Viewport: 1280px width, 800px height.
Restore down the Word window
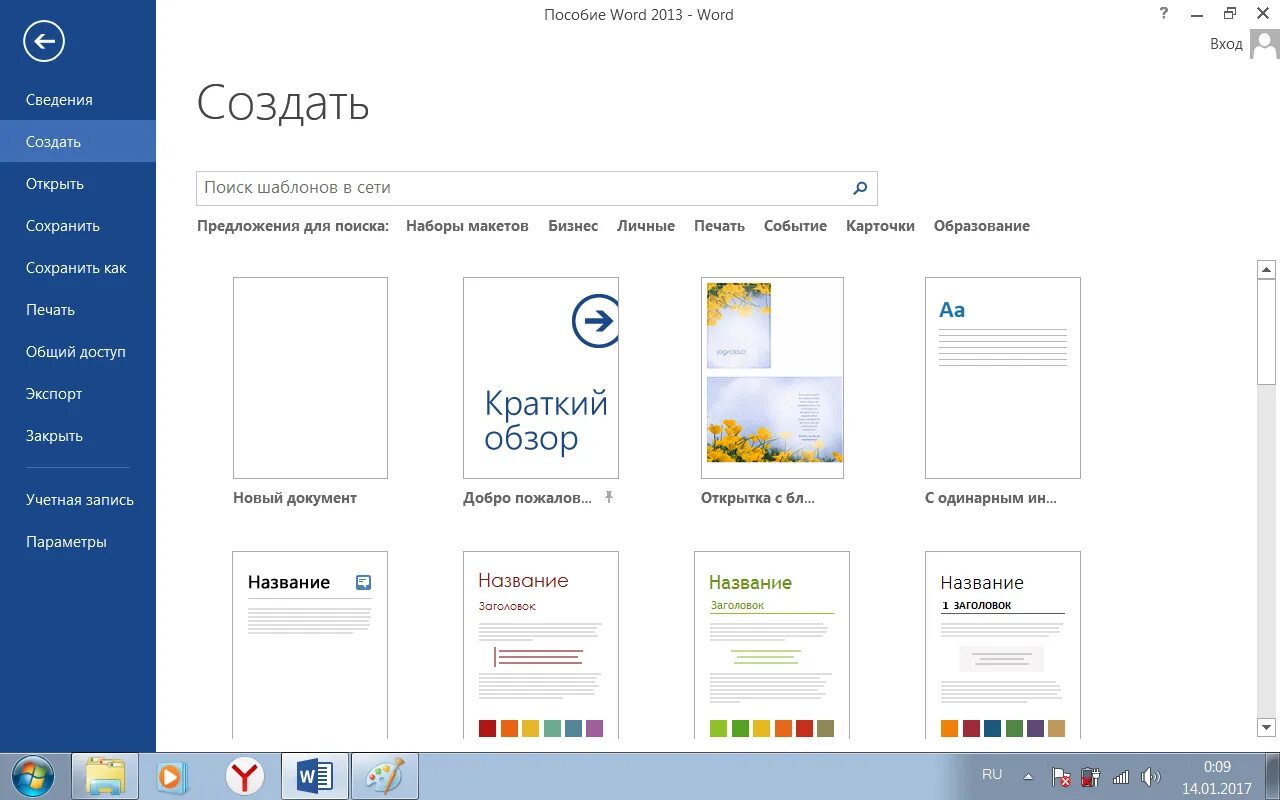[1231, 13]
